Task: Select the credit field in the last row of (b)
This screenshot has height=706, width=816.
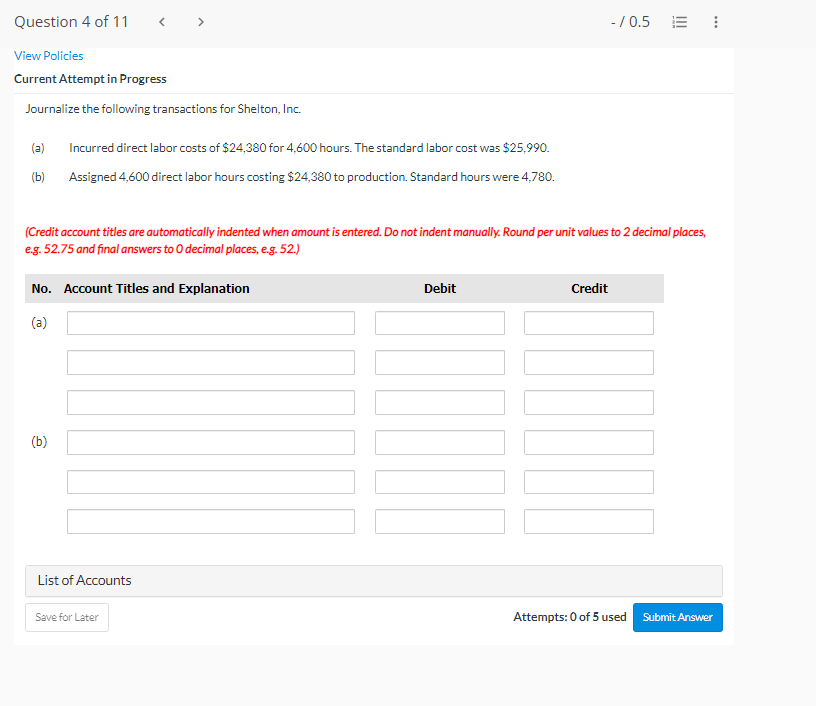Action: pyautogui.click(x=588, y=521)
